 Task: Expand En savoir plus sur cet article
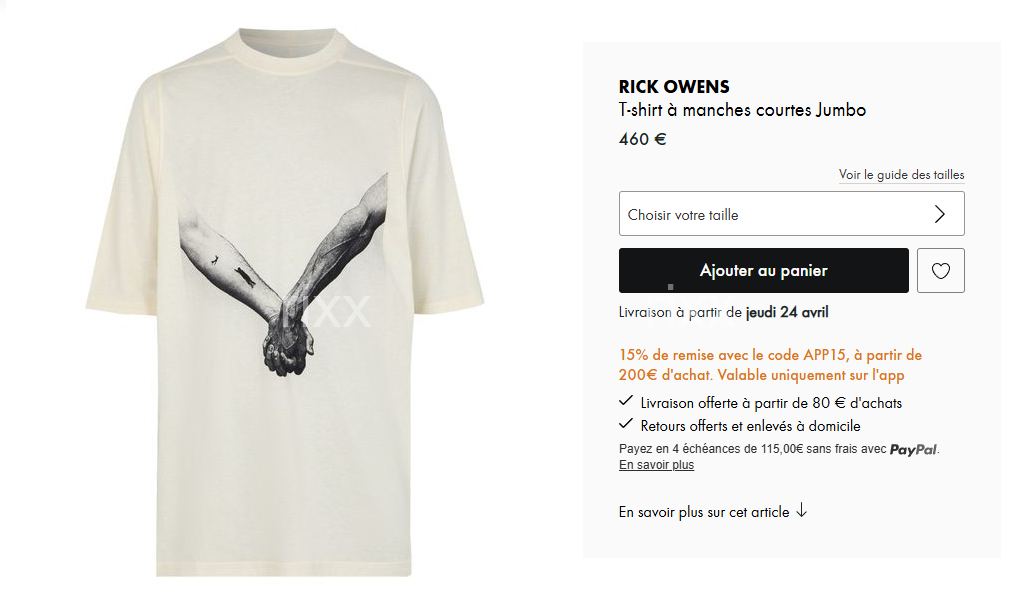coord(713,512)
